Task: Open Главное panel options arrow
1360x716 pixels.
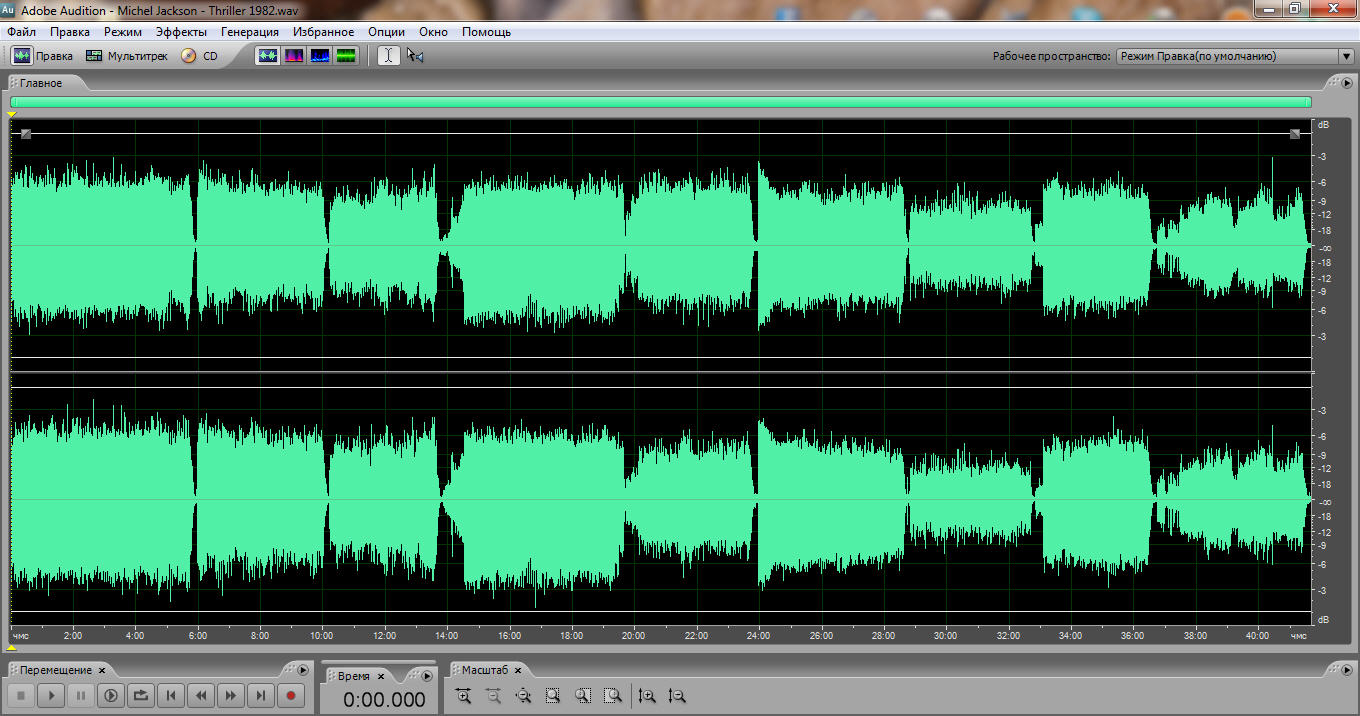Action: [1347, 83]
